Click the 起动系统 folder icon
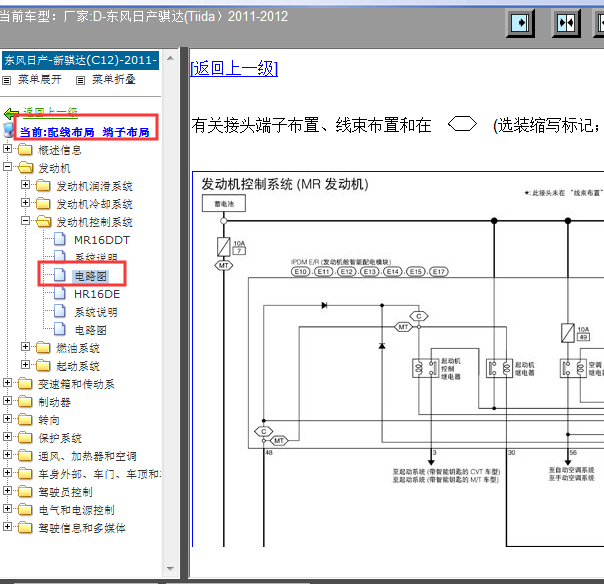604x584 pixels. 44,366
